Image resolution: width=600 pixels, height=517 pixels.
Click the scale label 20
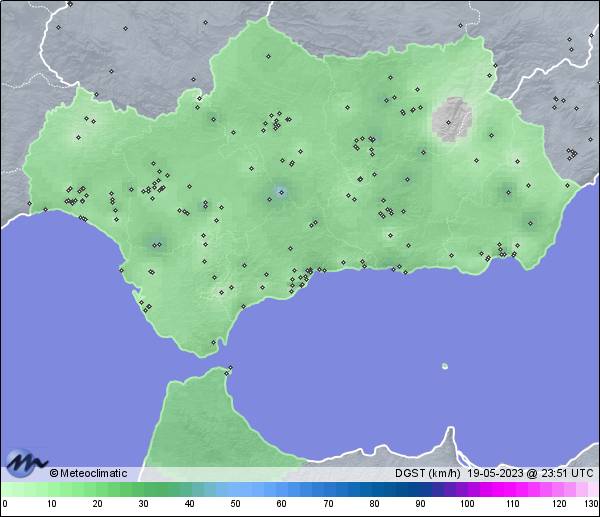click(x=97, y=504)
